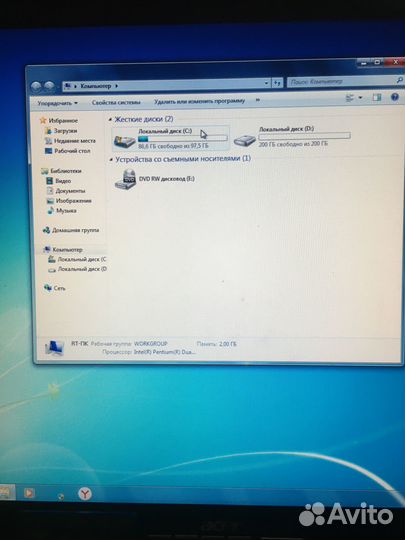
Task: Click Удалить или изменить программу
Action: point(199,101)
